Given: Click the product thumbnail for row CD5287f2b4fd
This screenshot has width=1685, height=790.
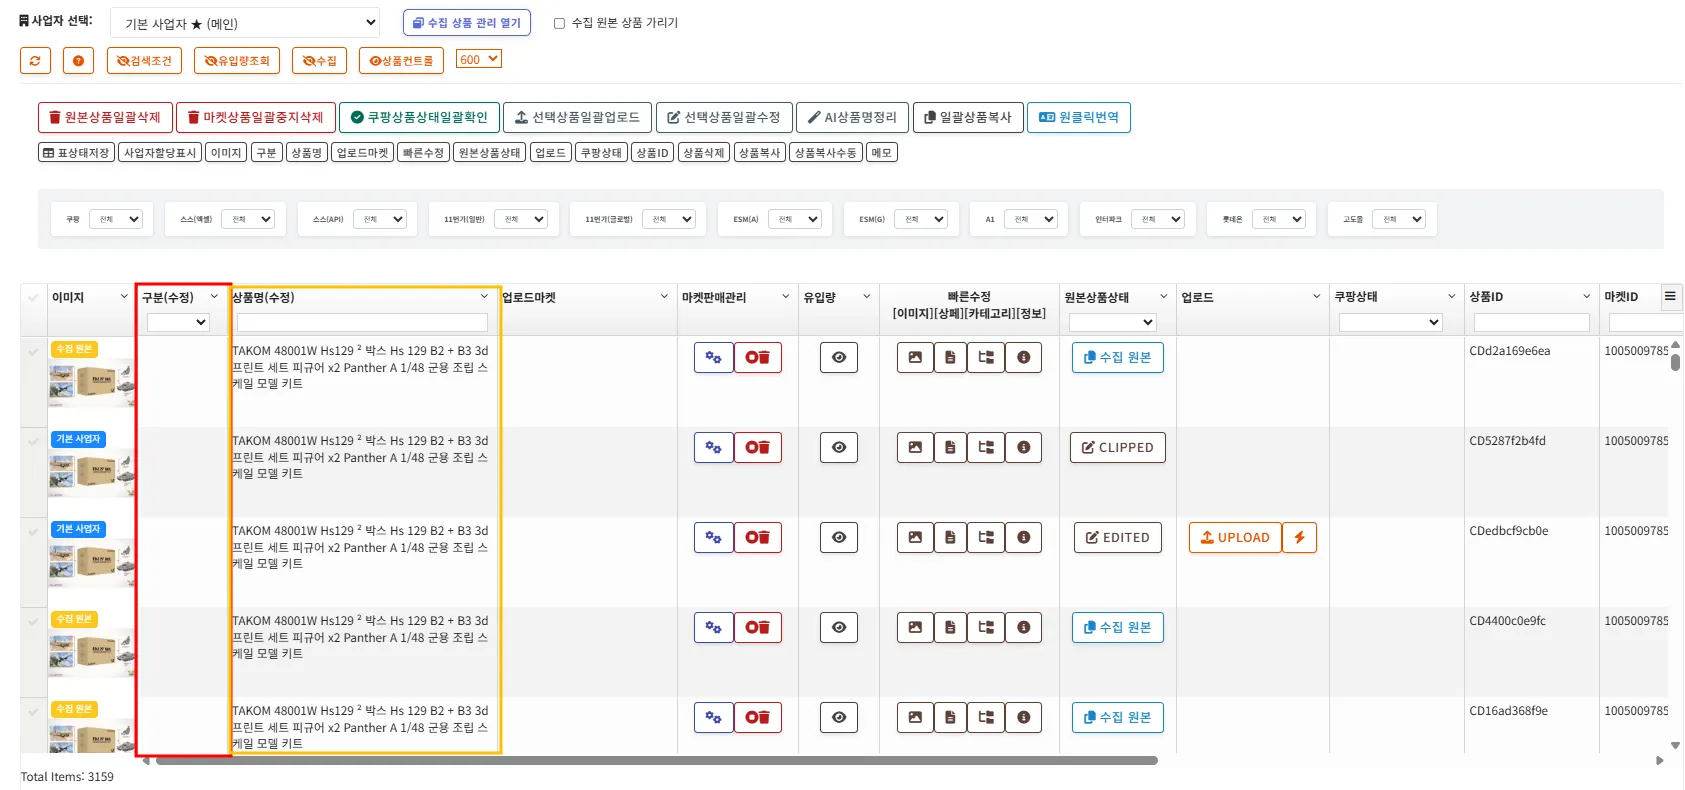Looking at the screenshot, I should [x=91, y=475].
